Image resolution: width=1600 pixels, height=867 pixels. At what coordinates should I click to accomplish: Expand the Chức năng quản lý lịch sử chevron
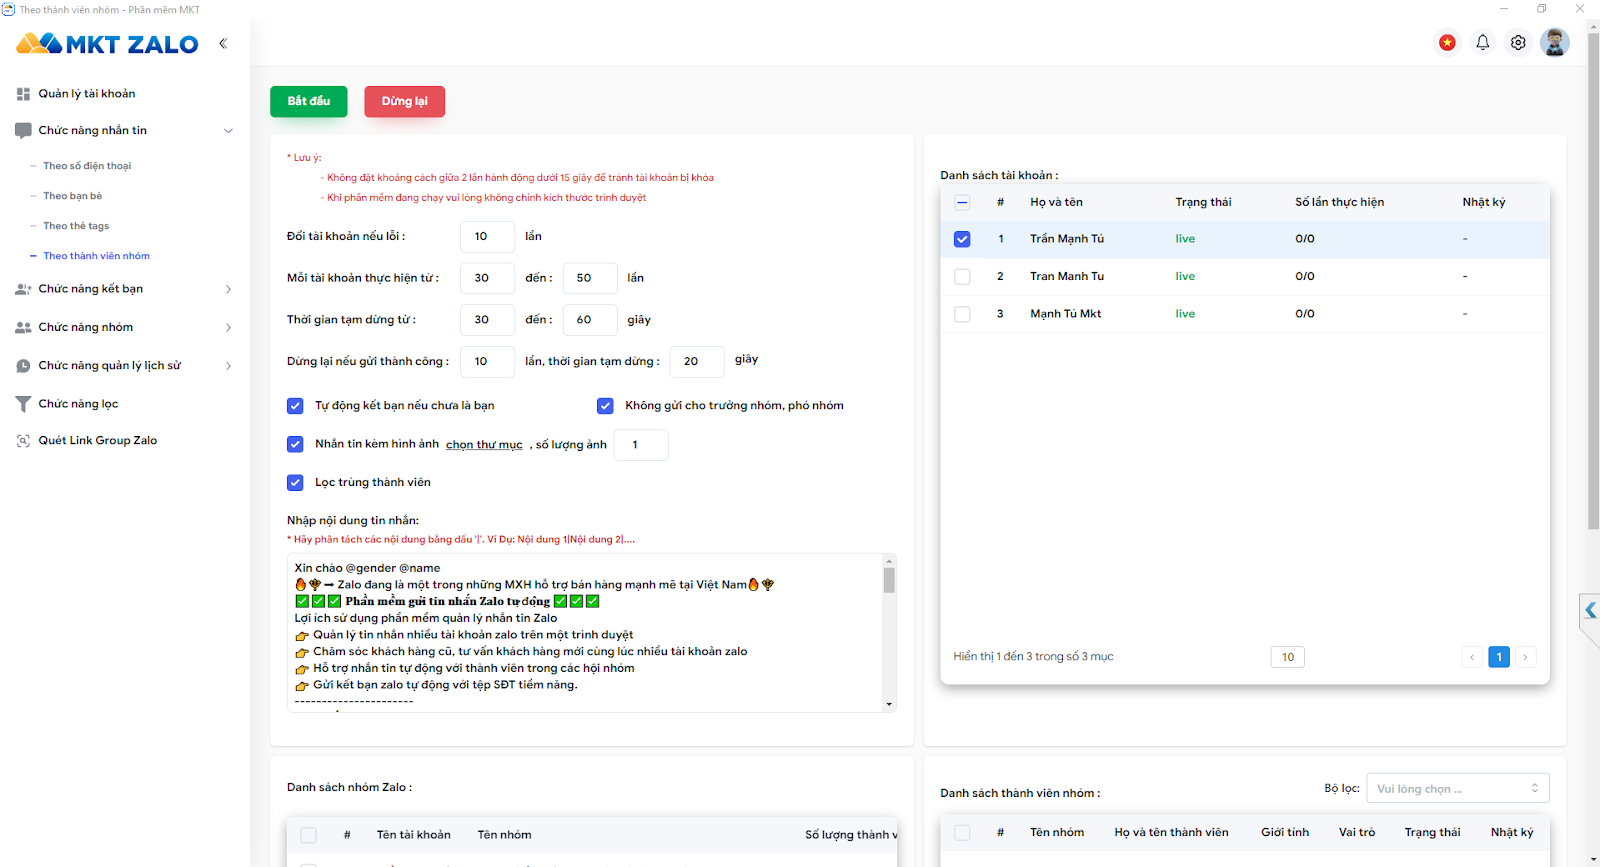click(x=228, y=366)
